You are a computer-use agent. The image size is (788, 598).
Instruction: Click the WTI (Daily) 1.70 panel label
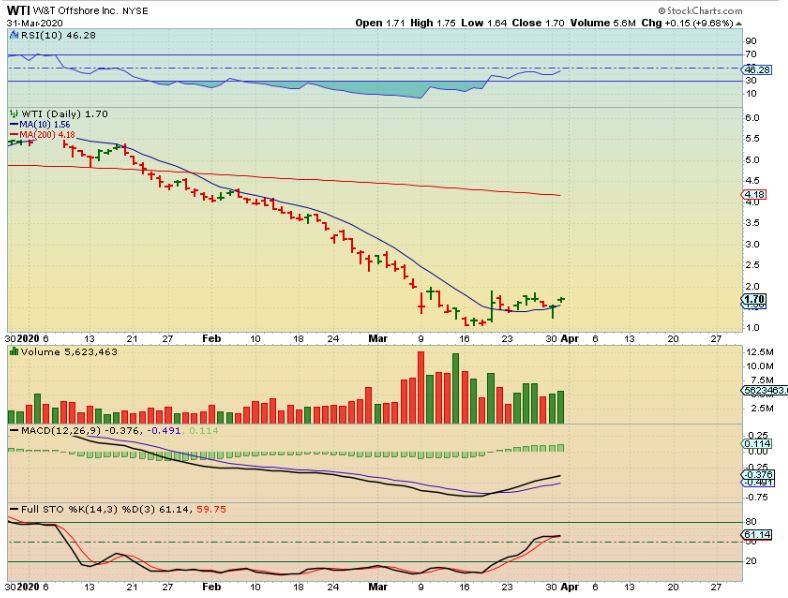64,114
